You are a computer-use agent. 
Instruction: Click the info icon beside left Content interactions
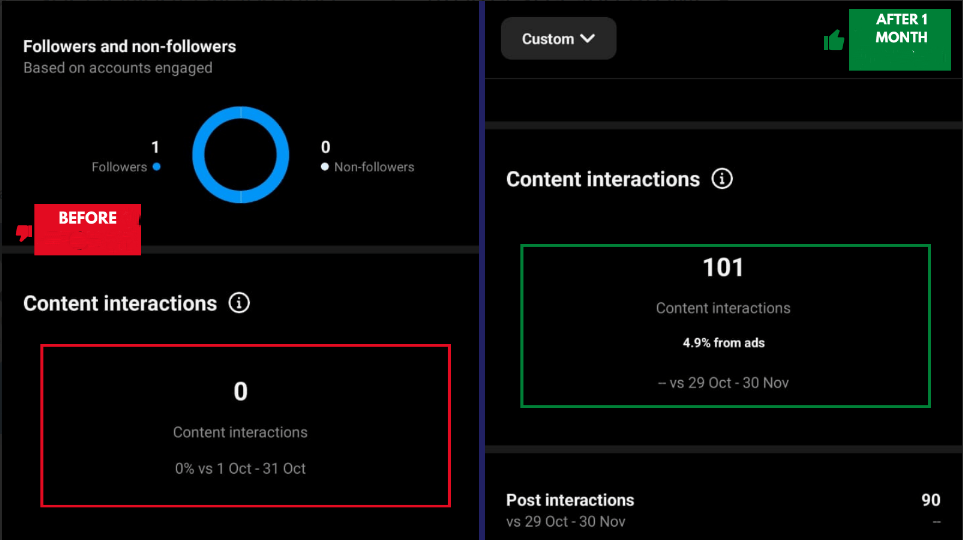239,303
